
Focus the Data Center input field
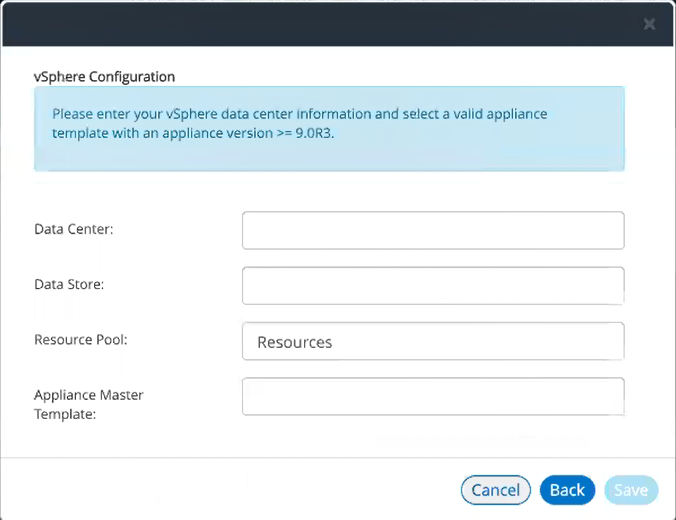433,230
